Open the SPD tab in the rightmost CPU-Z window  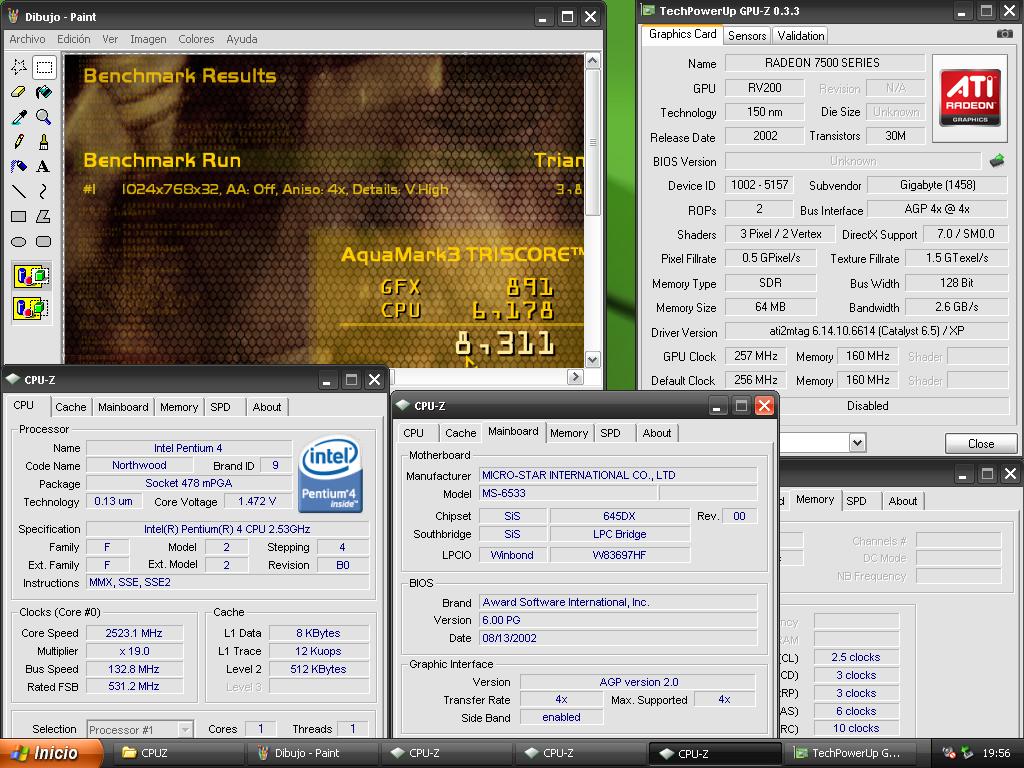point(856,501)
